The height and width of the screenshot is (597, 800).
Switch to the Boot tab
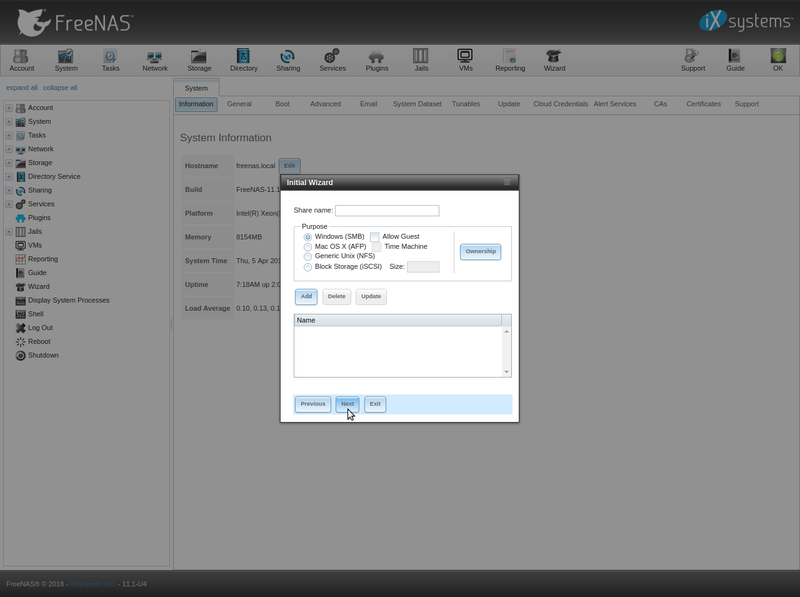[282, 104]
